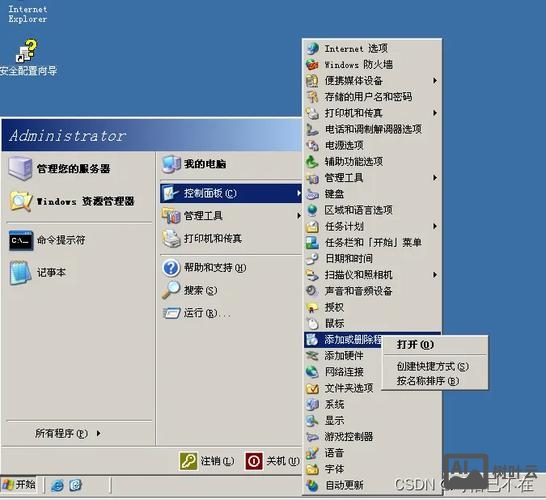Open 搜索(S) in start menu

click(x=231, y=290)
